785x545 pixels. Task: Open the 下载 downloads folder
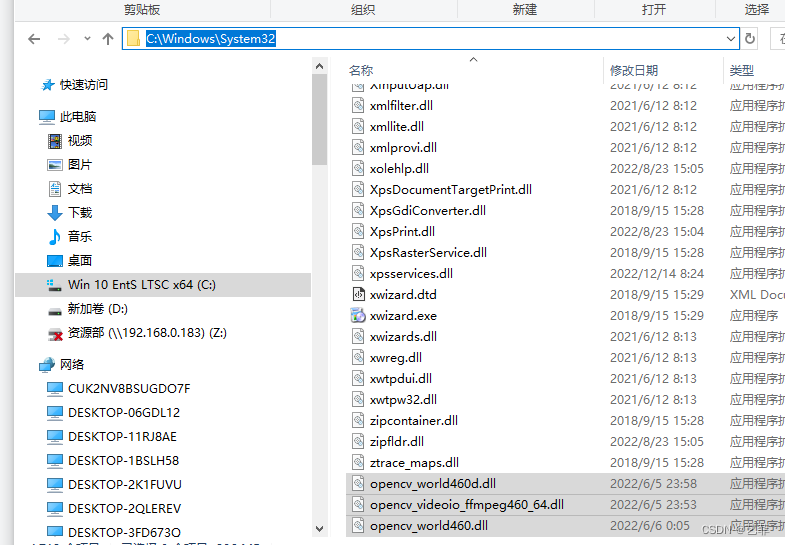80,213
